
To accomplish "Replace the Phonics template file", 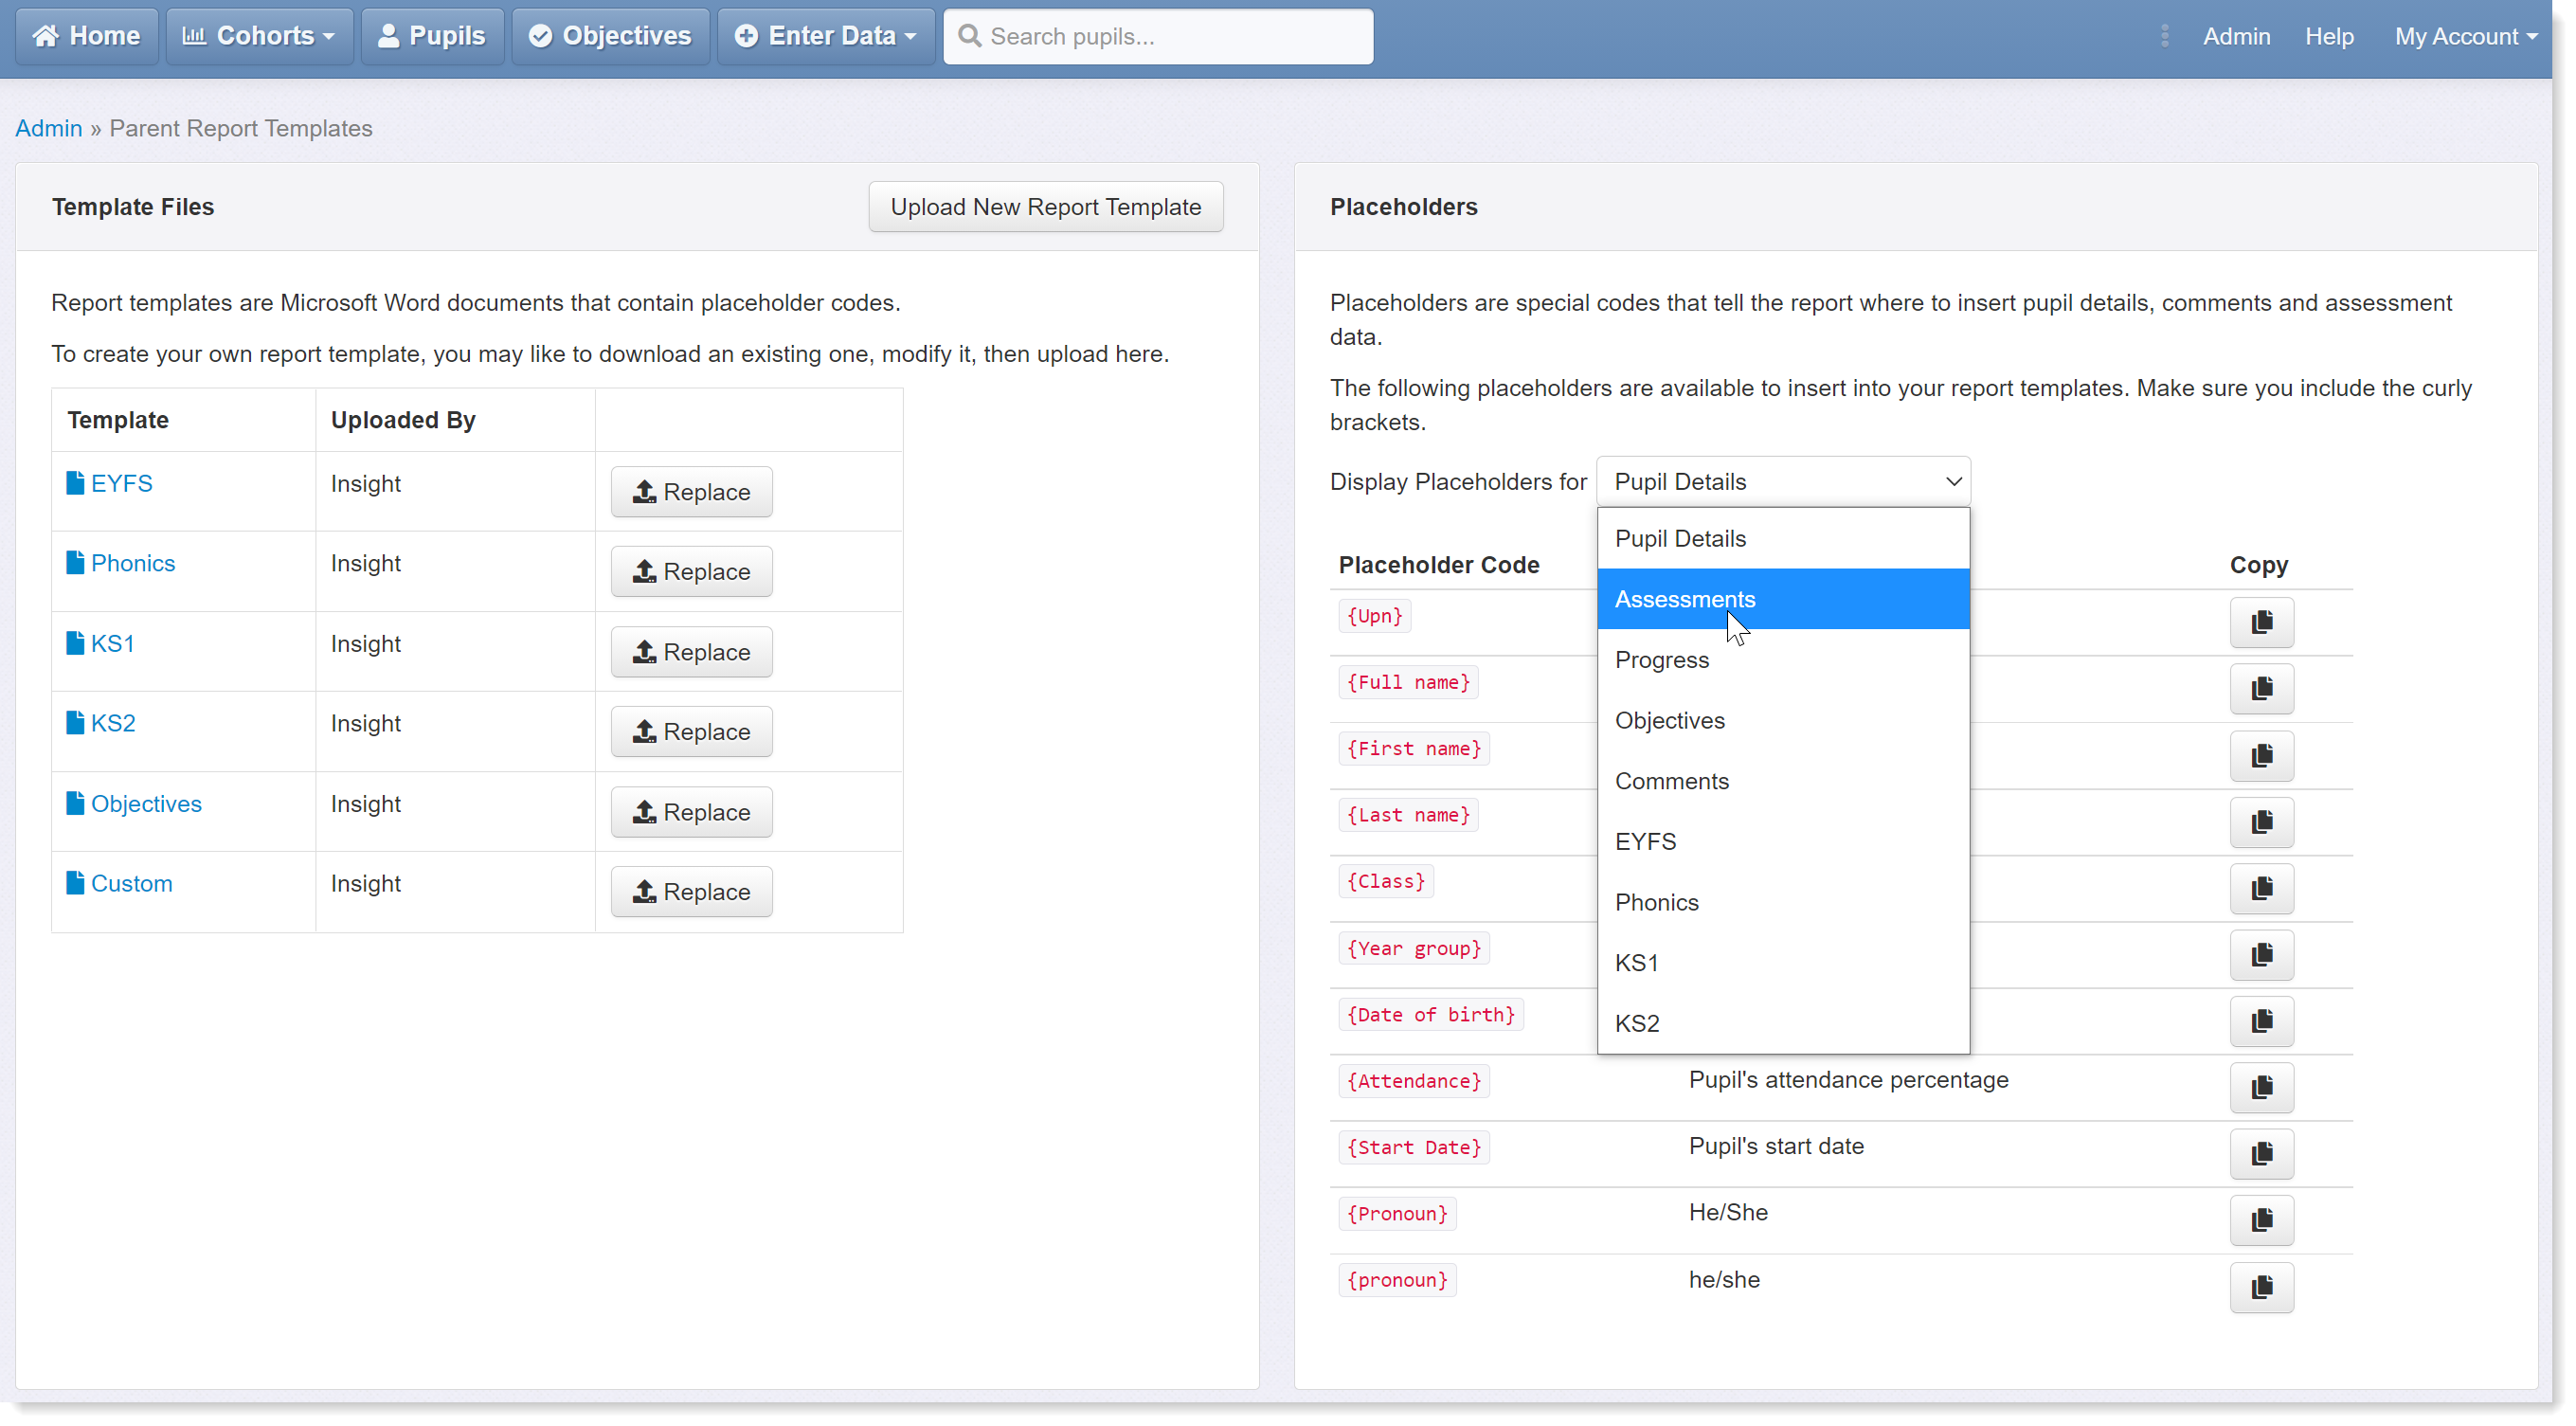I will (691, 572).
